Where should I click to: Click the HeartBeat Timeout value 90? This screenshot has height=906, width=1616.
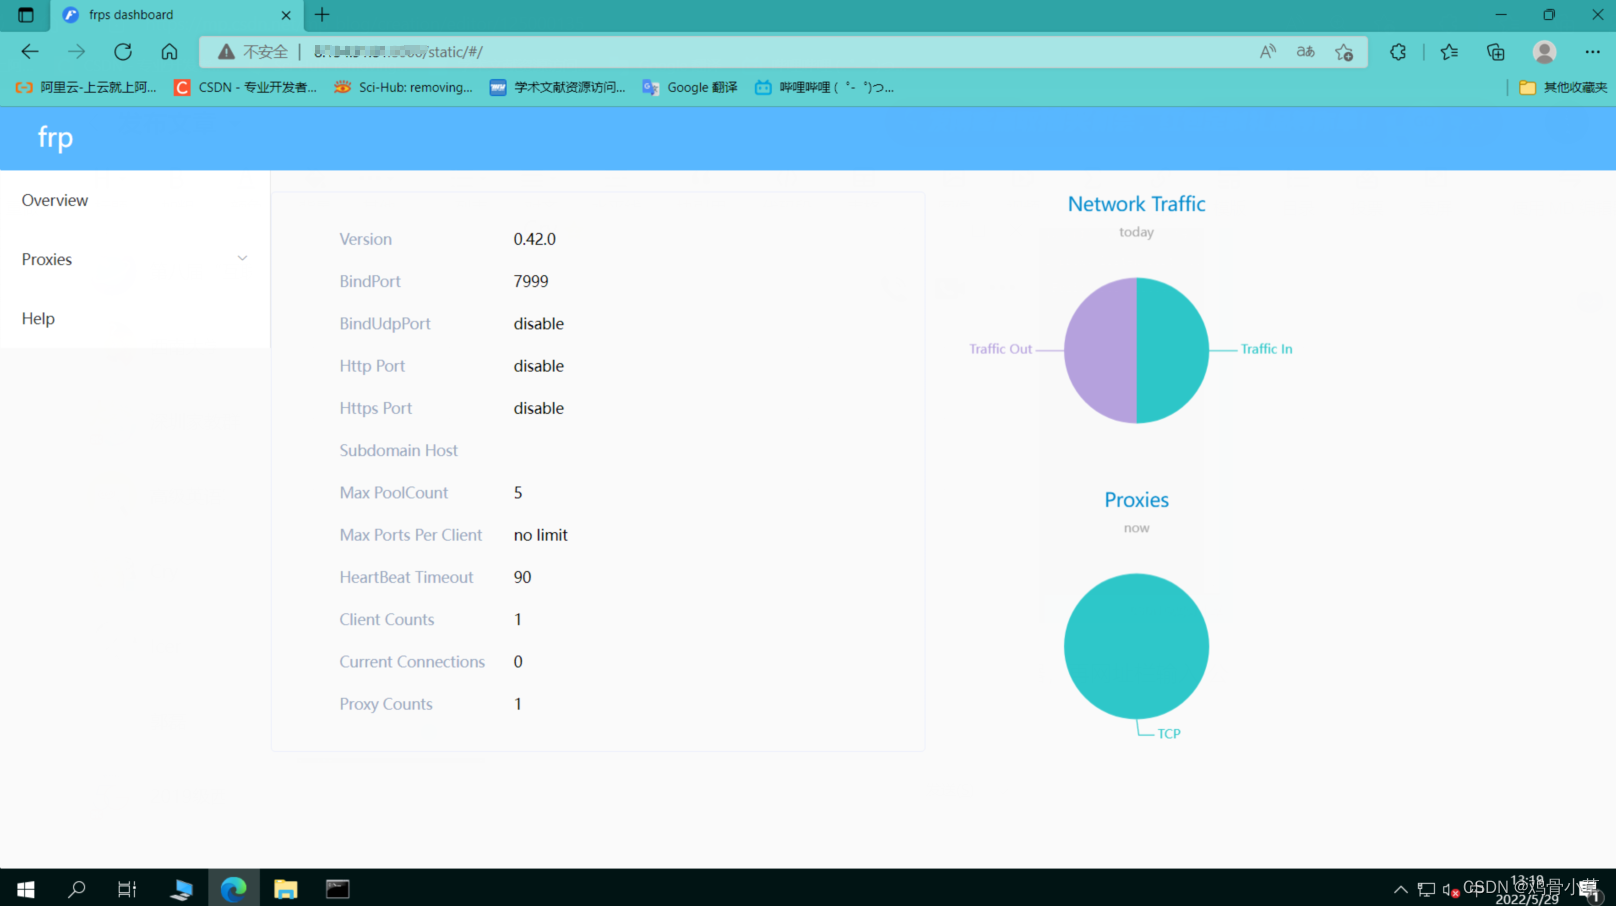[x=522, y=577]
